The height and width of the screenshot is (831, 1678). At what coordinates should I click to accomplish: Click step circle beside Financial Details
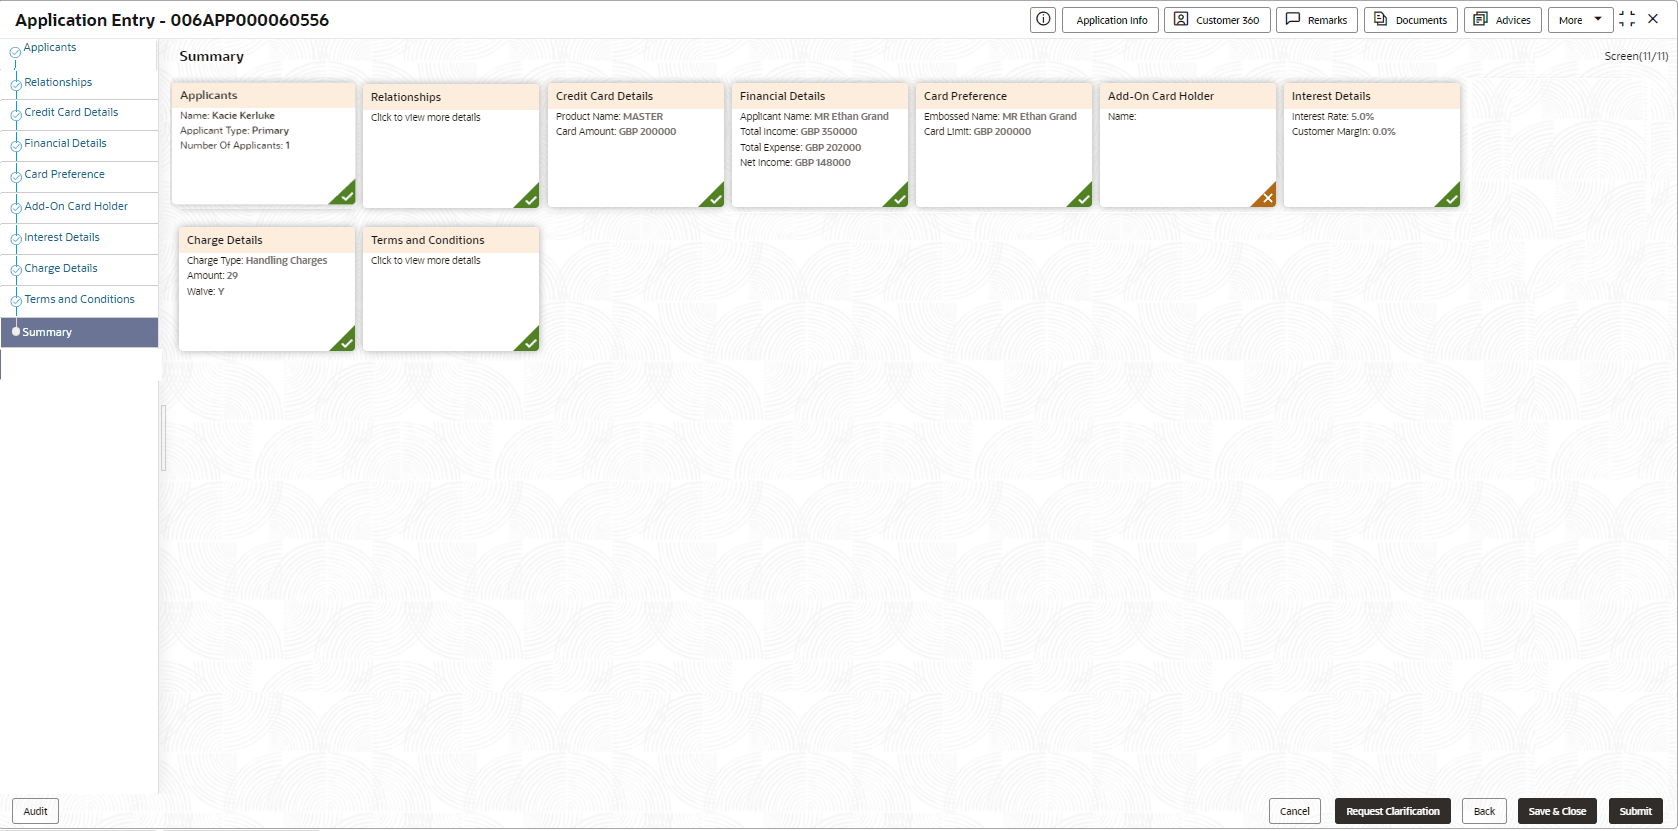(16, 146)
